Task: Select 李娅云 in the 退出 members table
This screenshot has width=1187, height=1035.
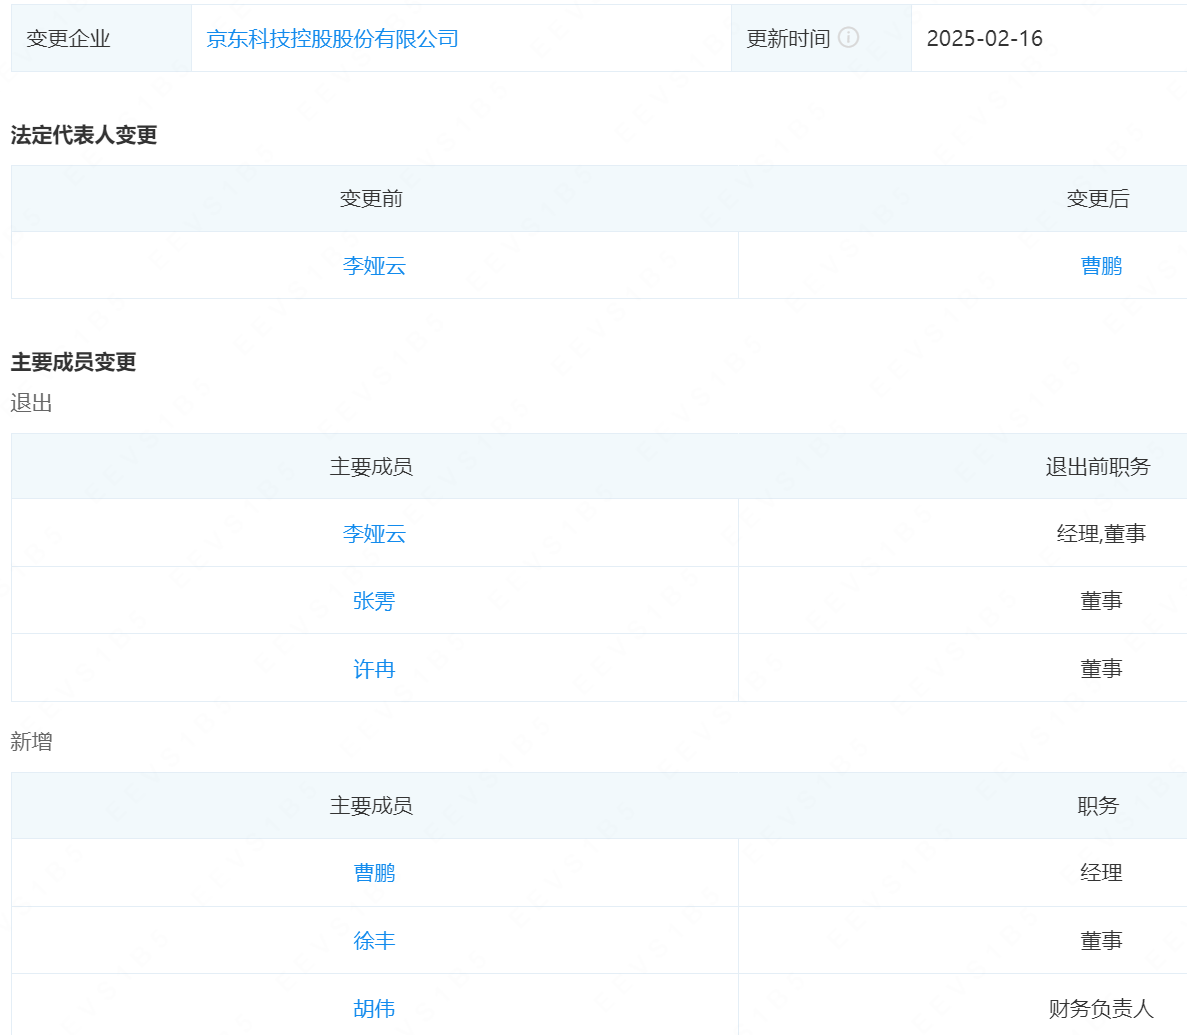Action: [374, 534]
